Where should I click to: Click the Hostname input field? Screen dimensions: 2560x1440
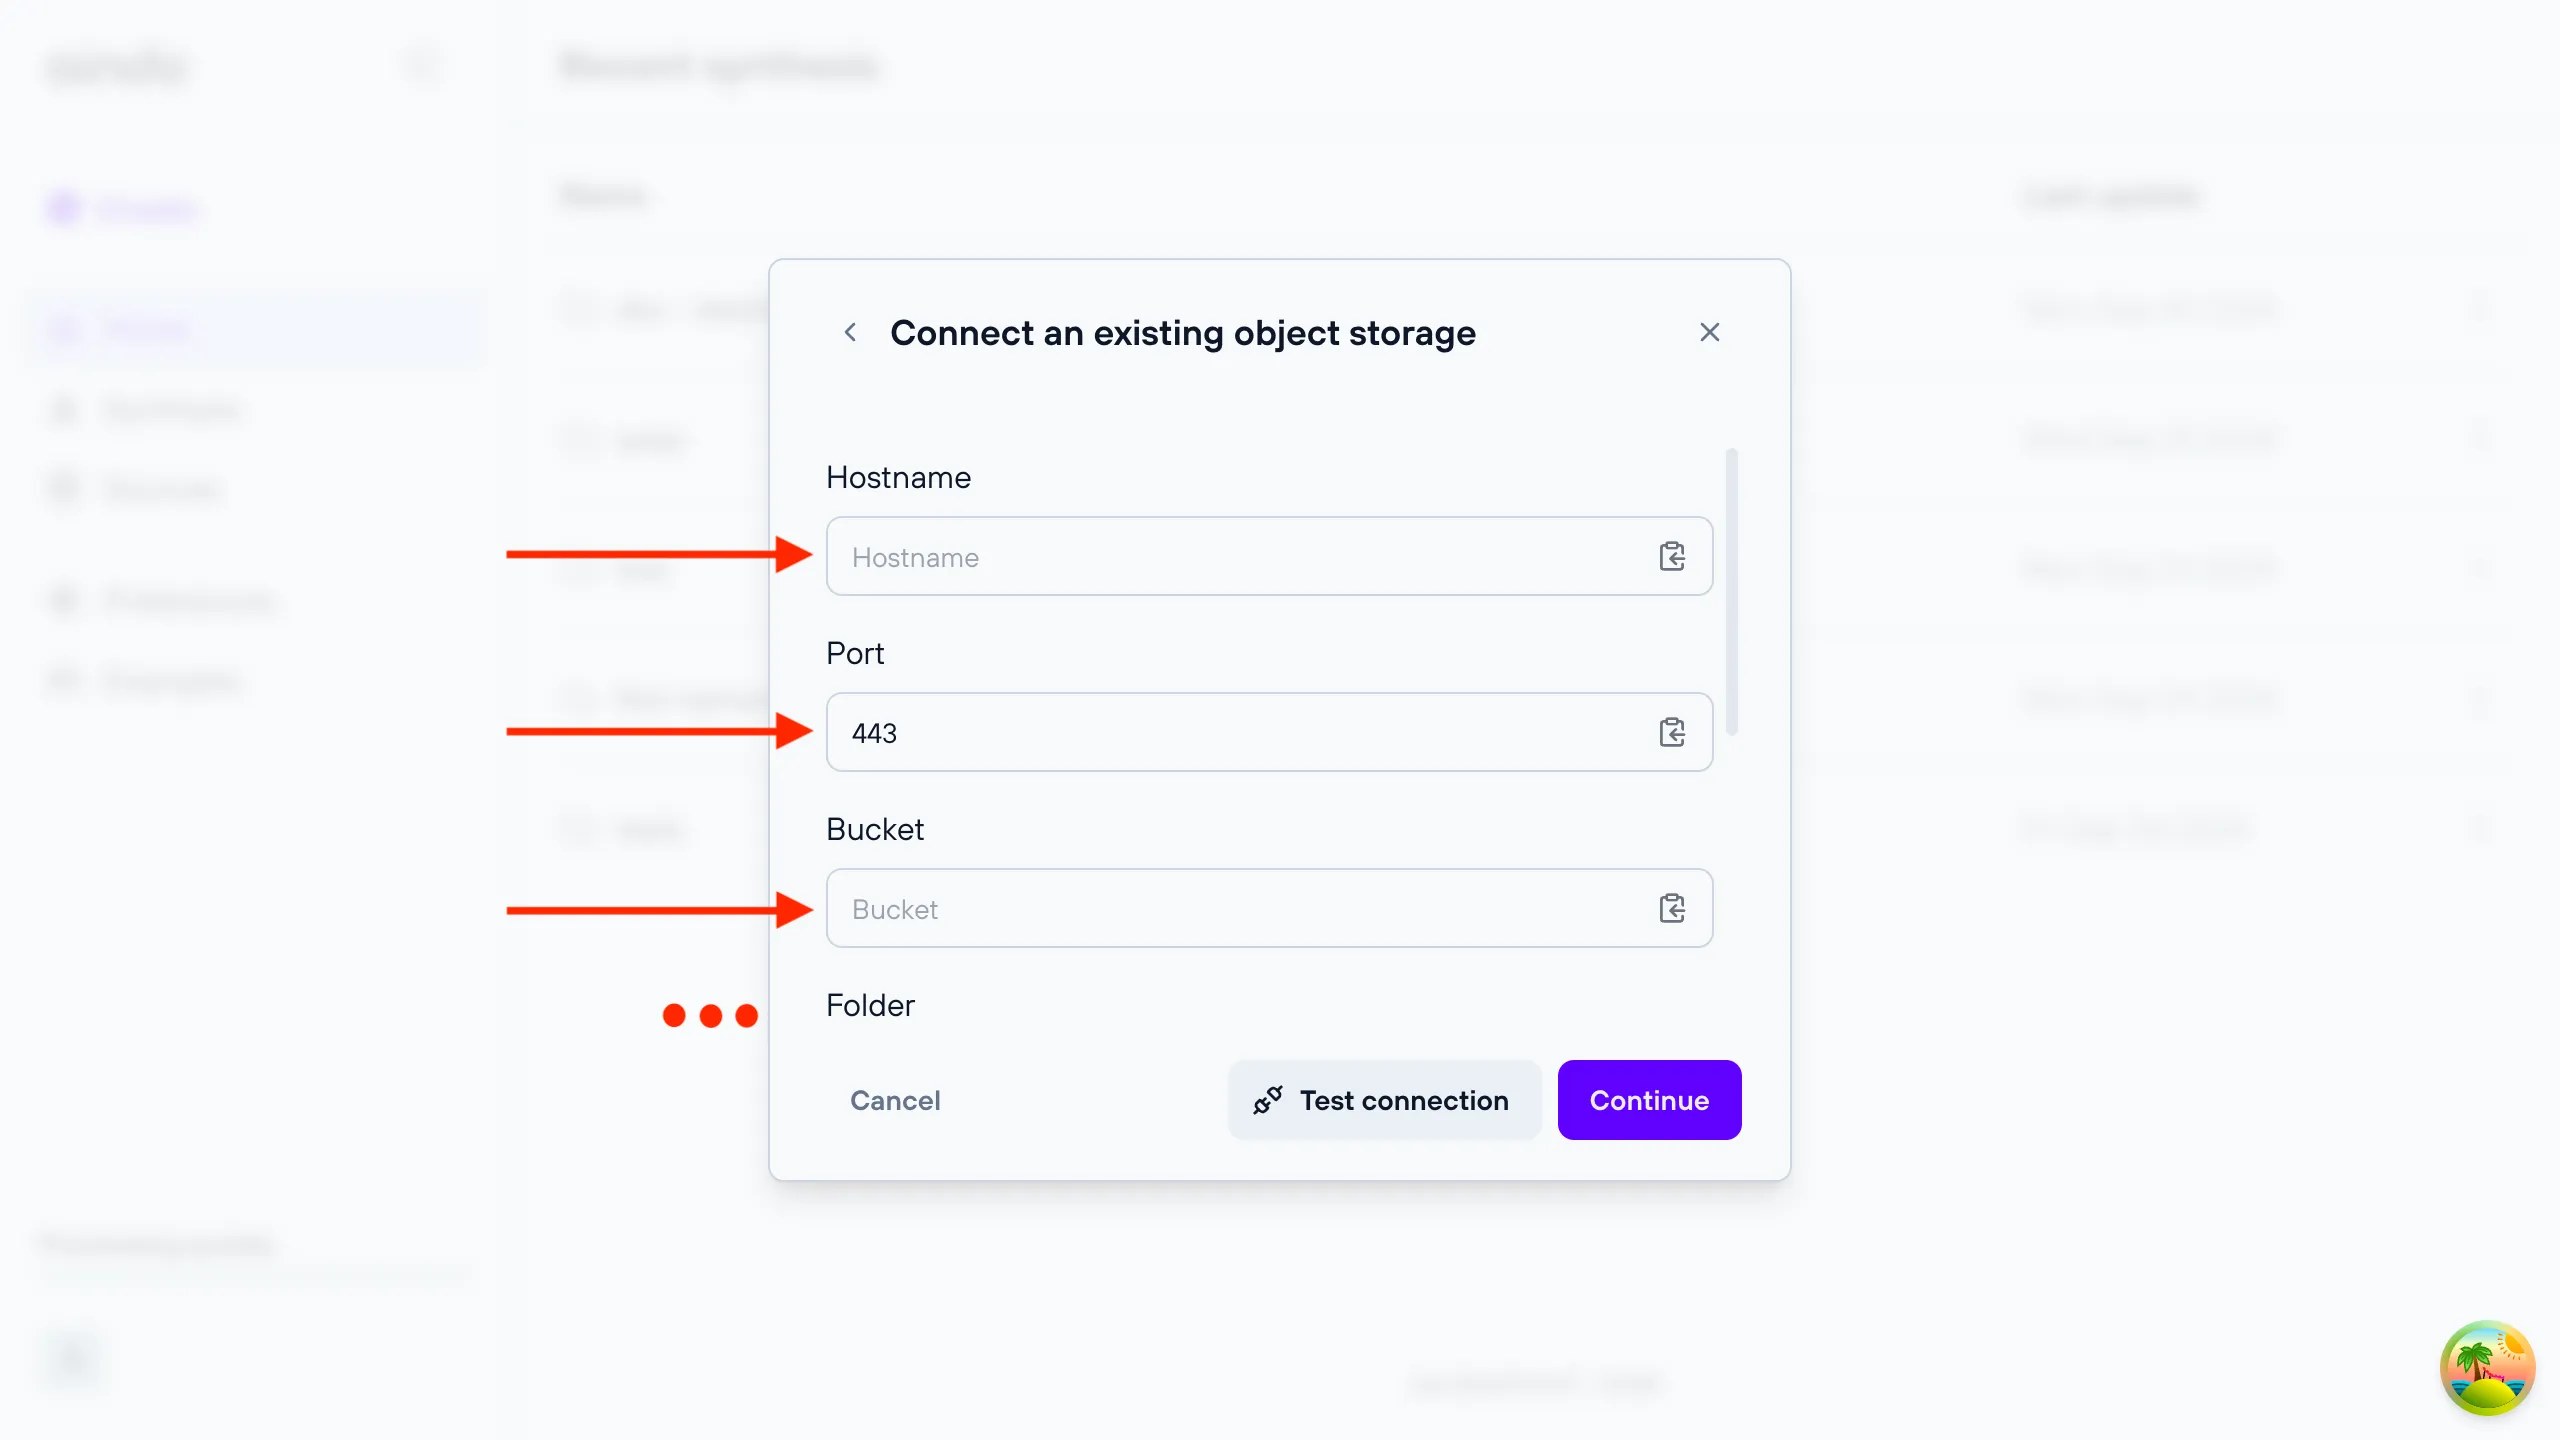[1269, 556]
